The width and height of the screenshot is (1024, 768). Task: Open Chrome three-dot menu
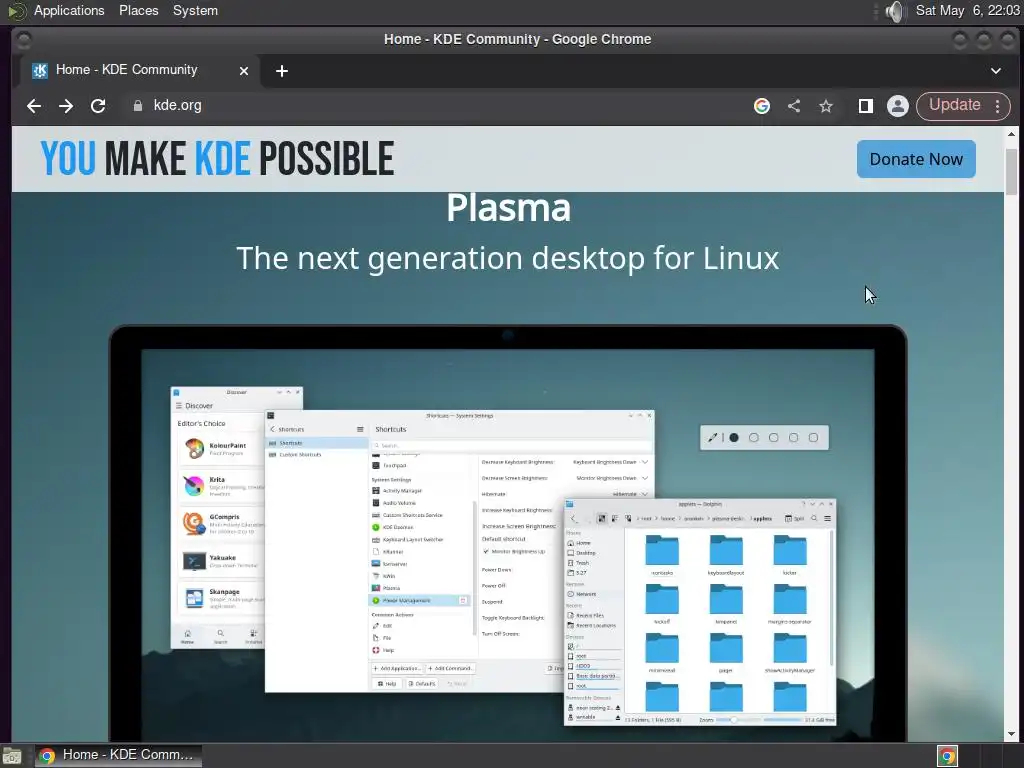[997, 106]
